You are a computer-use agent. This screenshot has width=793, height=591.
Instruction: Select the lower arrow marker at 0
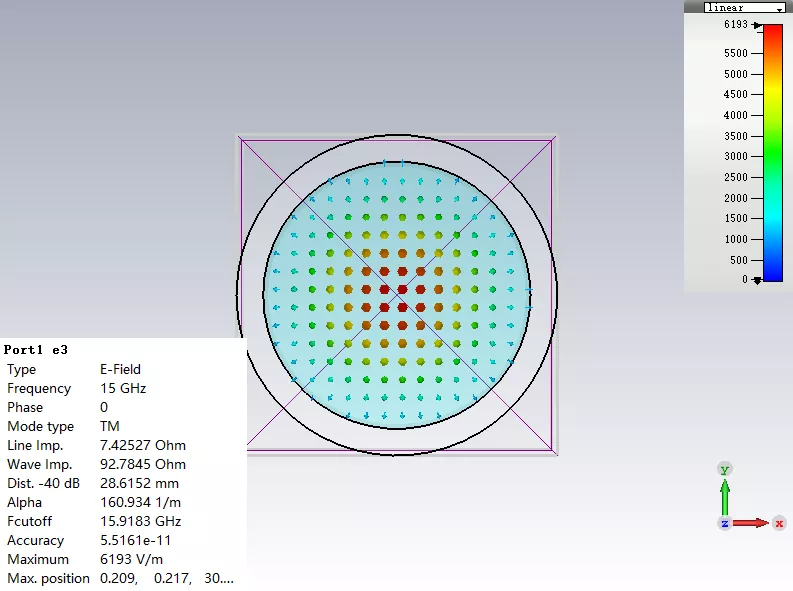point(757,280)
